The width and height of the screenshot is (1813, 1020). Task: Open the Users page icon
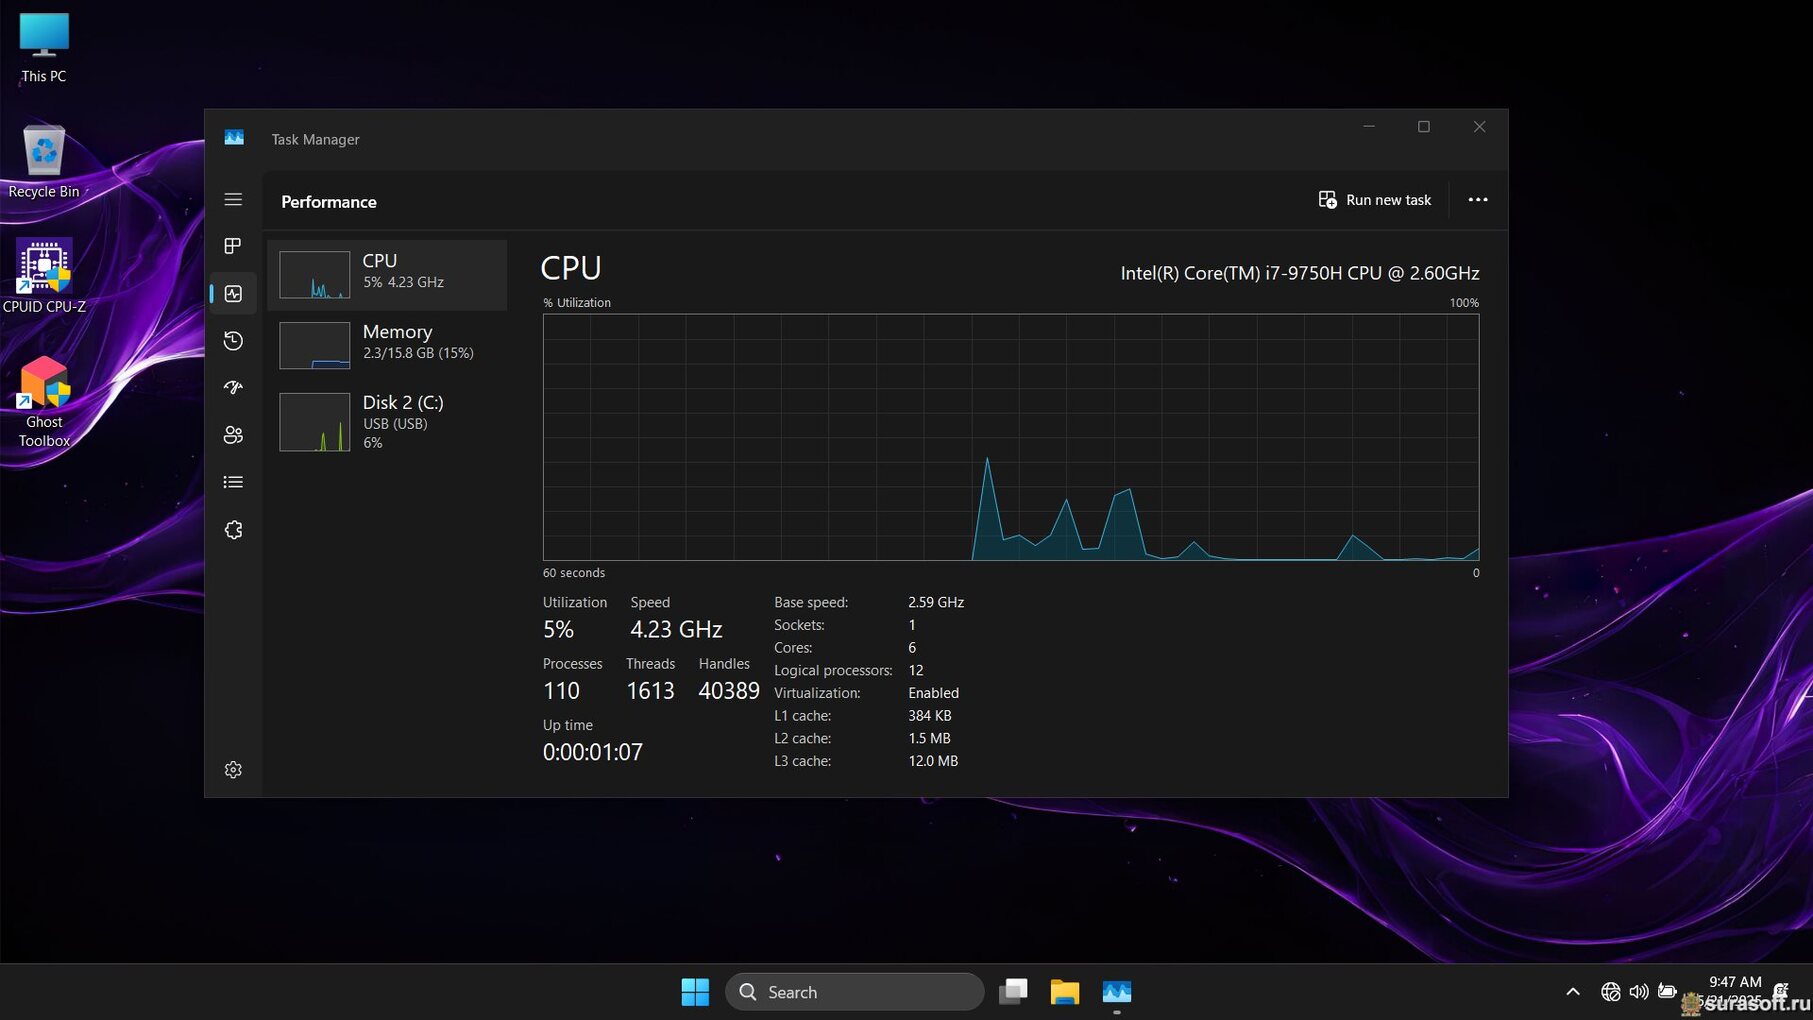point(233,435)
